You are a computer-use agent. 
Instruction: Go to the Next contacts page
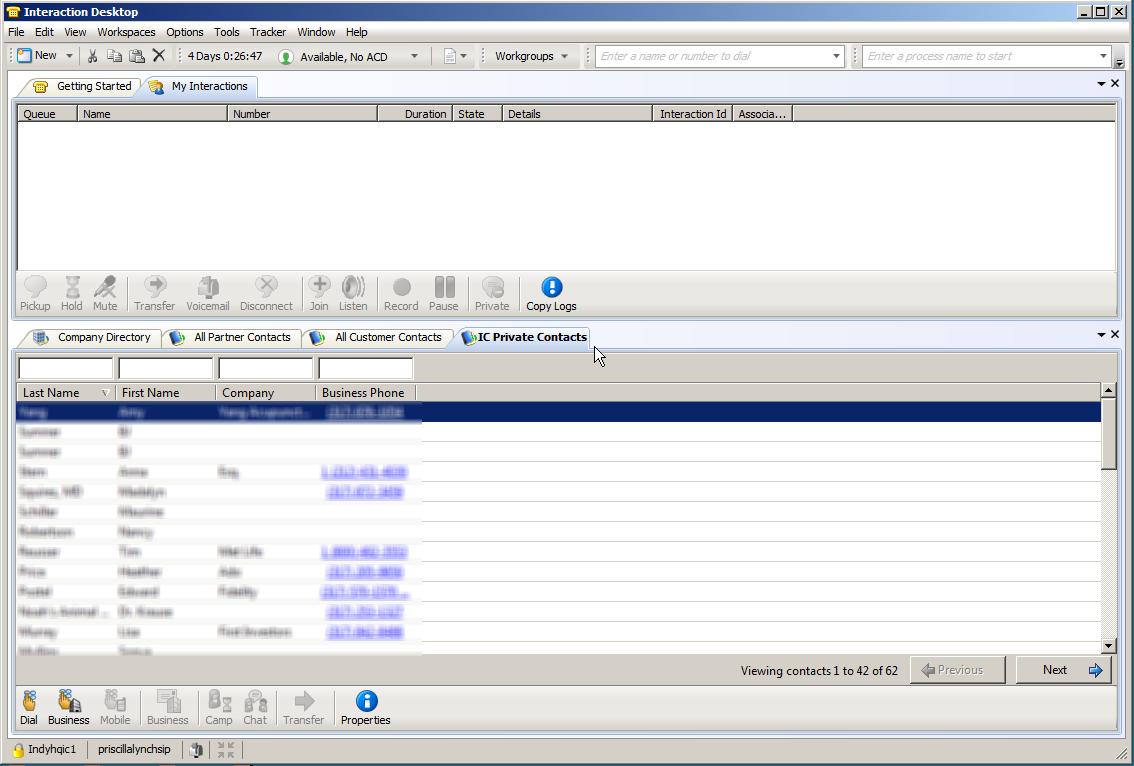(1064, 670)
